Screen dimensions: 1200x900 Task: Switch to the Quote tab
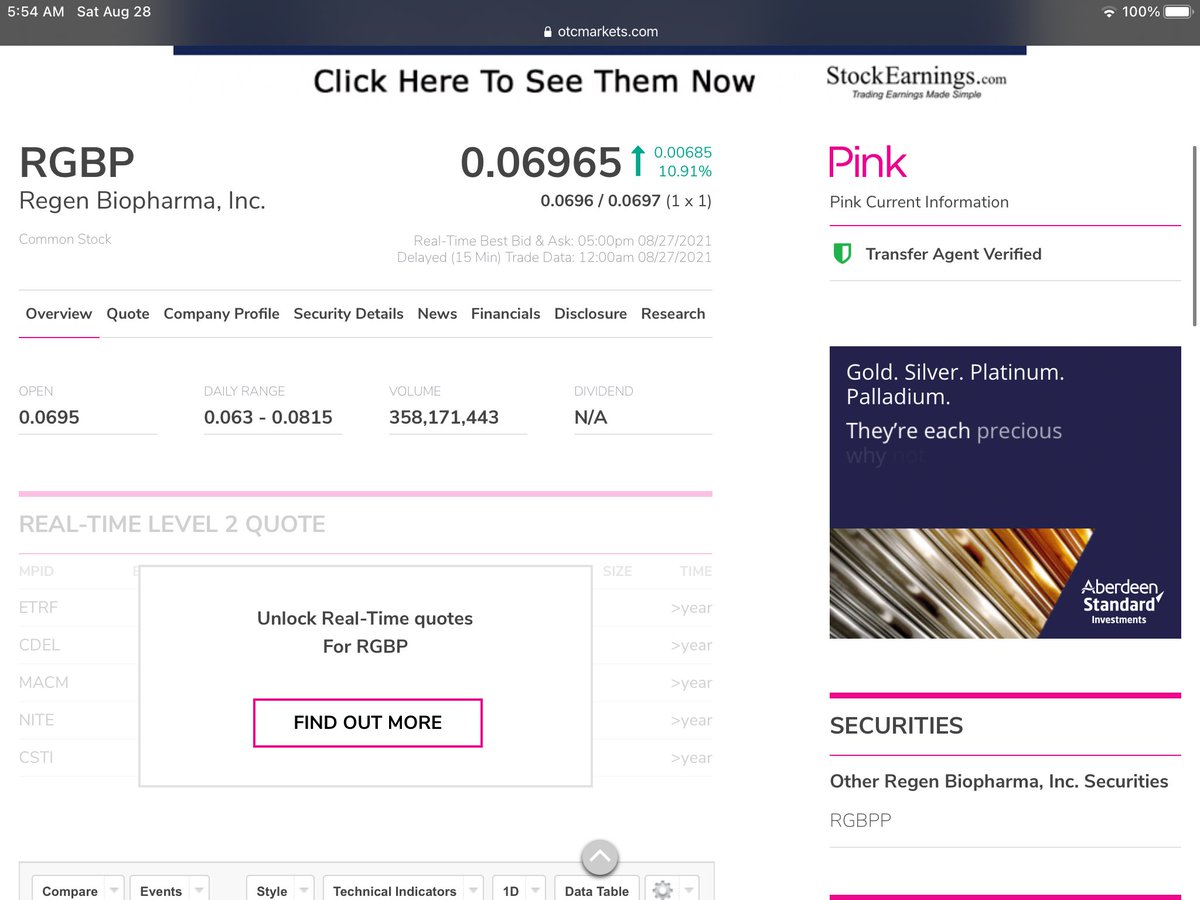point(128,314)
